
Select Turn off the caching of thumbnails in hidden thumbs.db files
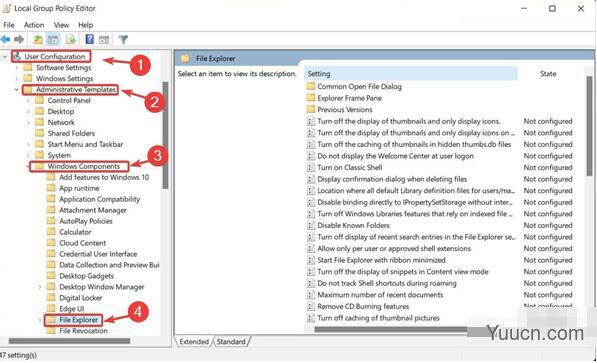coord(414,144)
